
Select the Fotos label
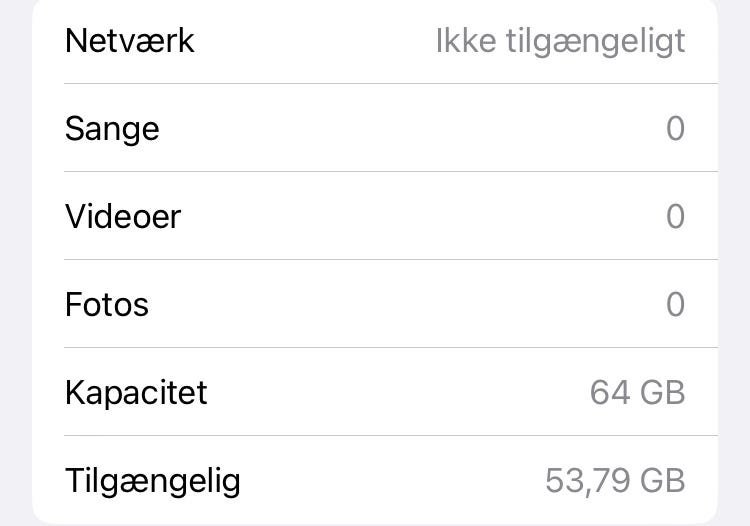(107, 304)
